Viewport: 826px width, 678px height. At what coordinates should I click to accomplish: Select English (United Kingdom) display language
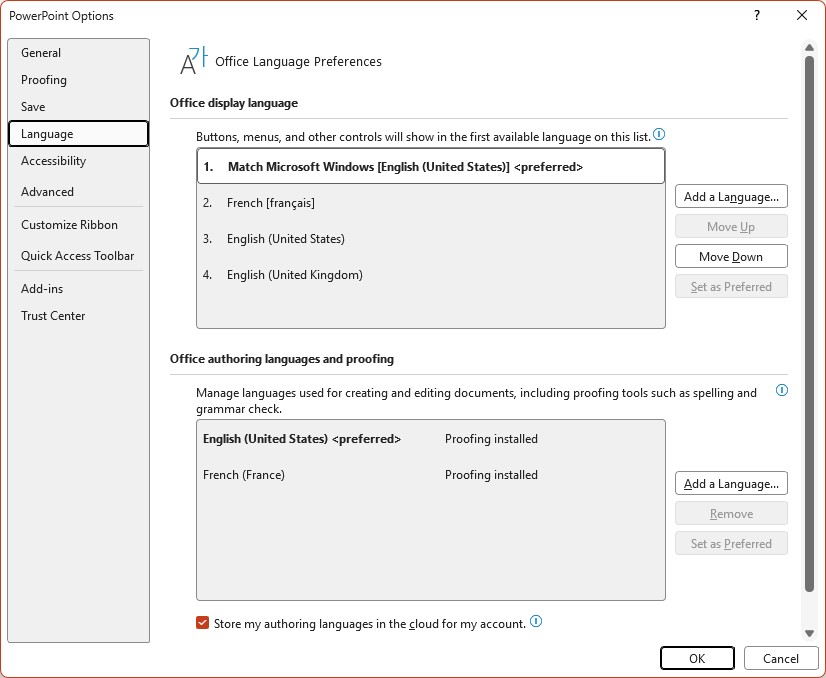pos(430,275)
